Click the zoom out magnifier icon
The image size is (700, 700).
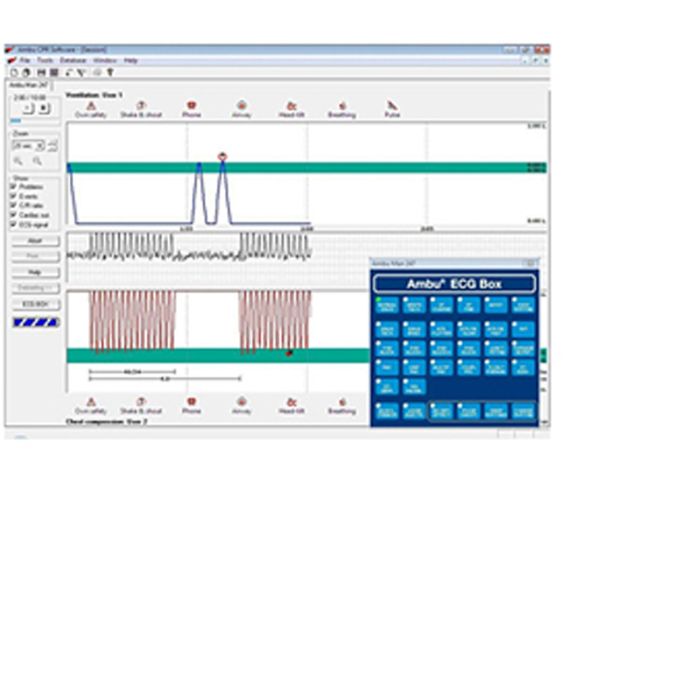[37, 161]
